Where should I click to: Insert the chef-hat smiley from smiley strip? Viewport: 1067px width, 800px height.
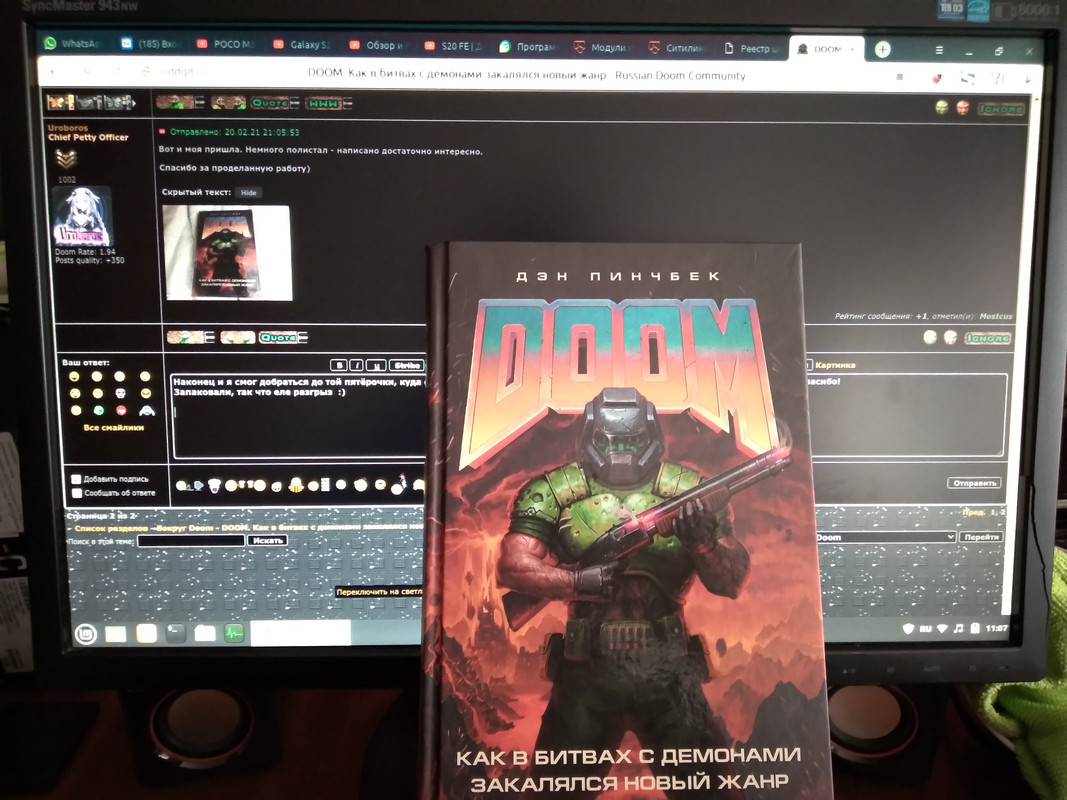coord(215,485)
